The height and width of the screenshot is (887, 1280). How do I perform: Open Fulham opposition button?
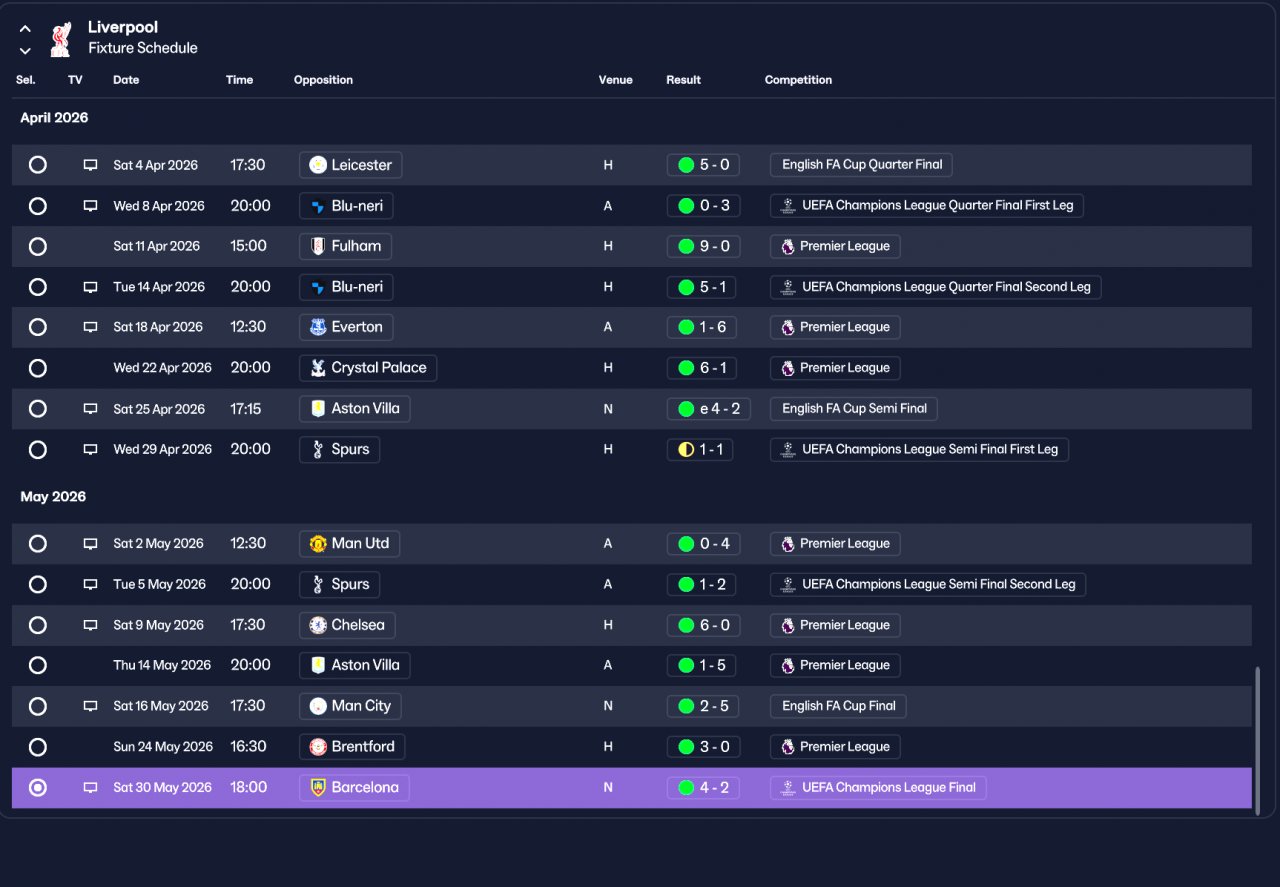click(x=346, y=246)
